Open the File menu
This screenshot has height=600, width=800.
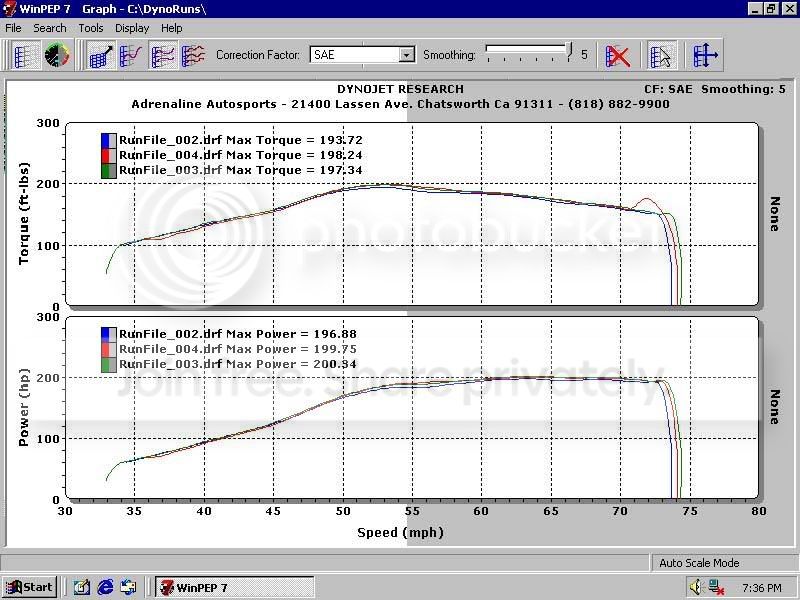click(x=13, y=28)
